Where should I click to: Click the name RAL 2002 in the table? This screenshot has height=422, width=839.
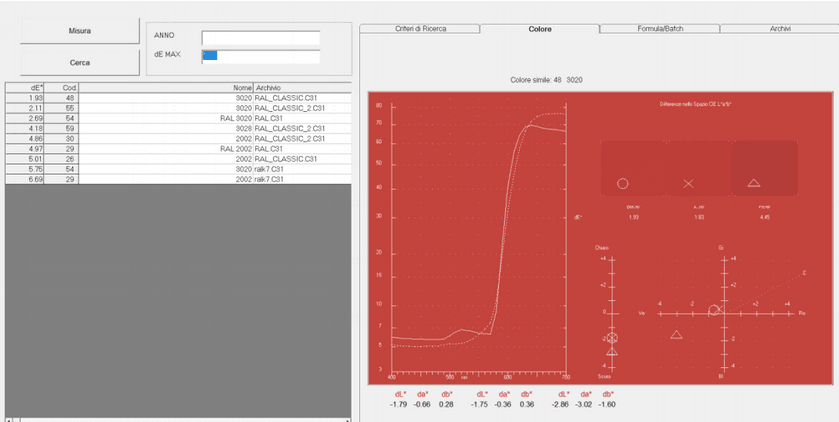pyautogui.click(x=236, y=149)
